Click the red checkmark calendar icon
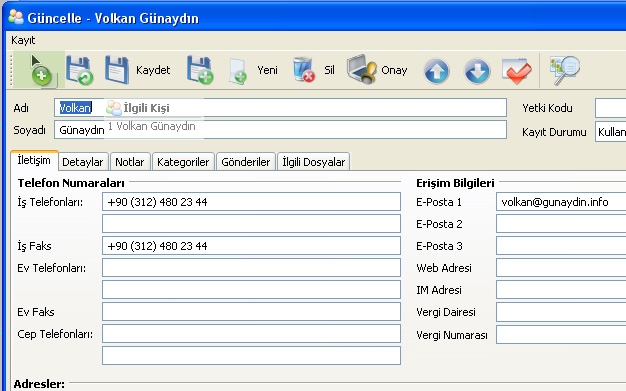This screenshot has height=391, width=626. coord(517,71)
